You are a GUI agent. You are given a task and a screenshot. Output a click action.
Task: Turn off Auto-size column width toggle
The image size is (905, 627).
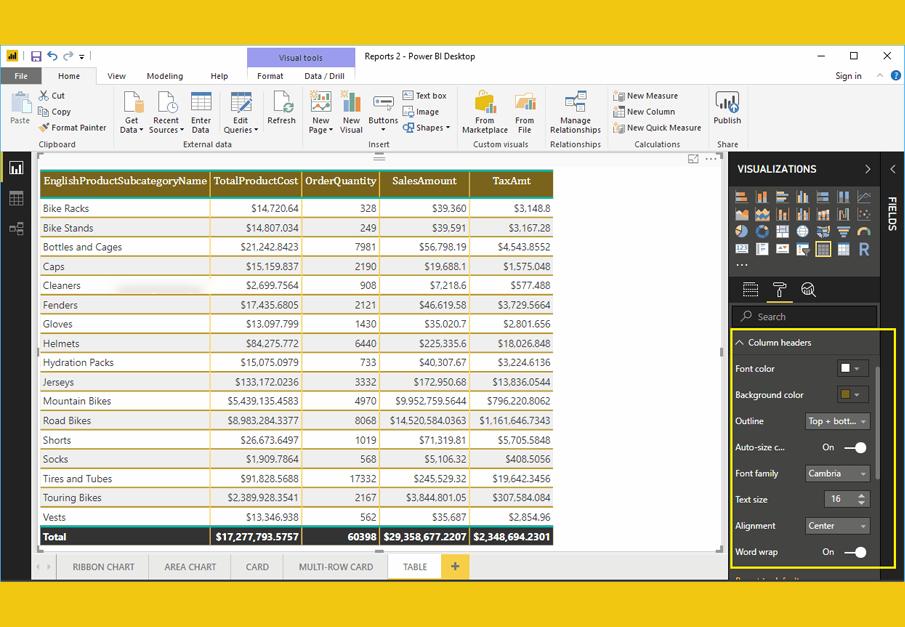pos(855,447)
